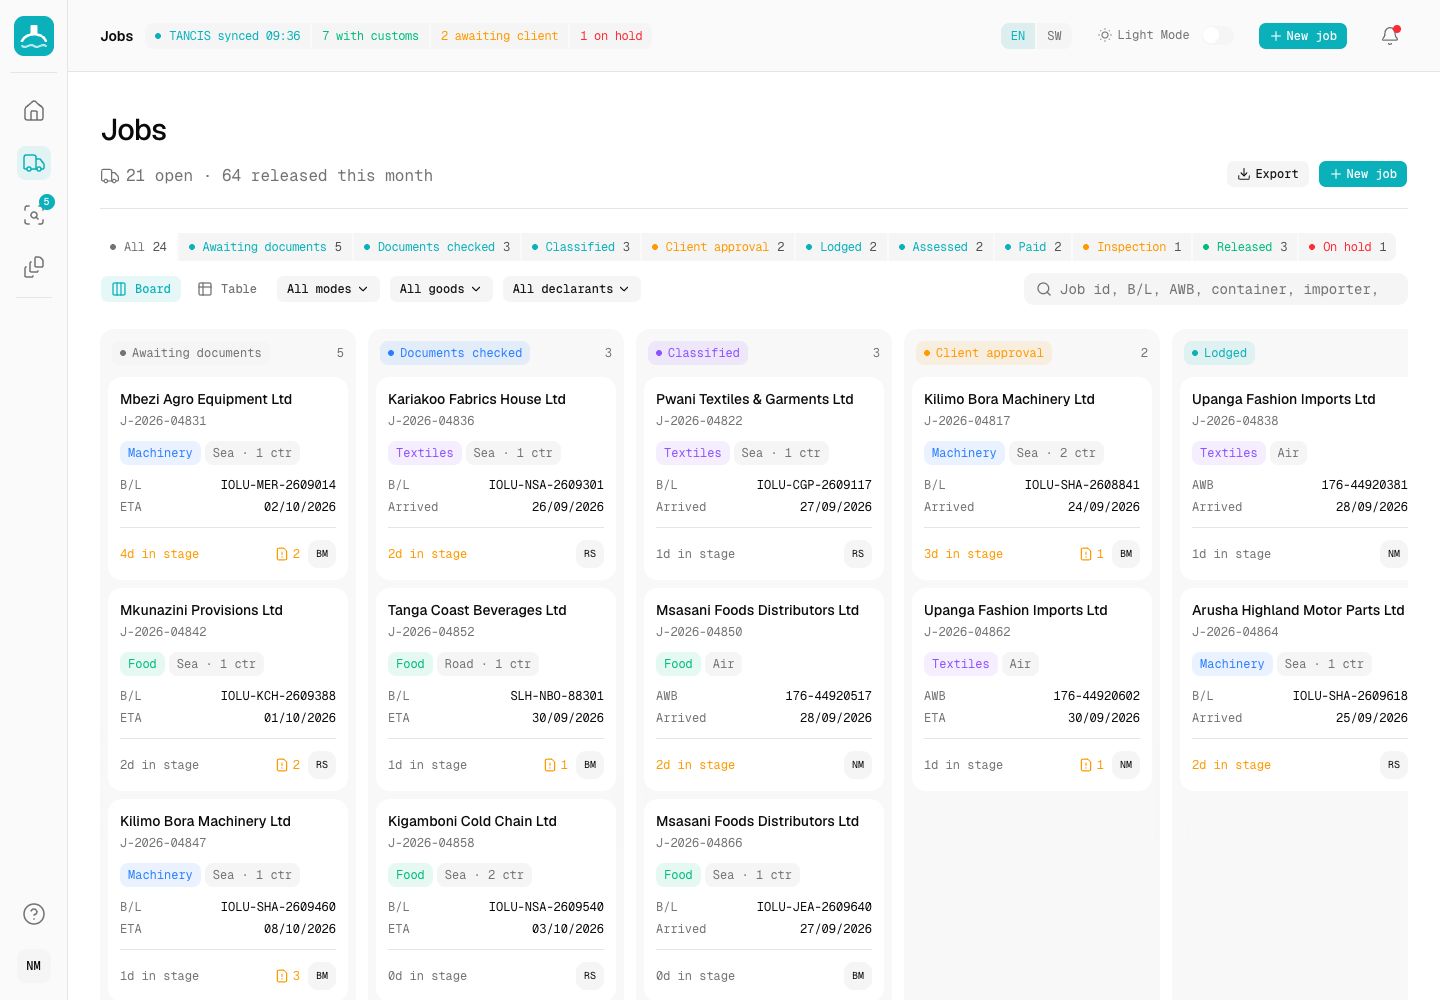This screenshot has height=1000, width=1440.
Task: Open the NM user avatar in the sidebar
Action: coord(34,966)
